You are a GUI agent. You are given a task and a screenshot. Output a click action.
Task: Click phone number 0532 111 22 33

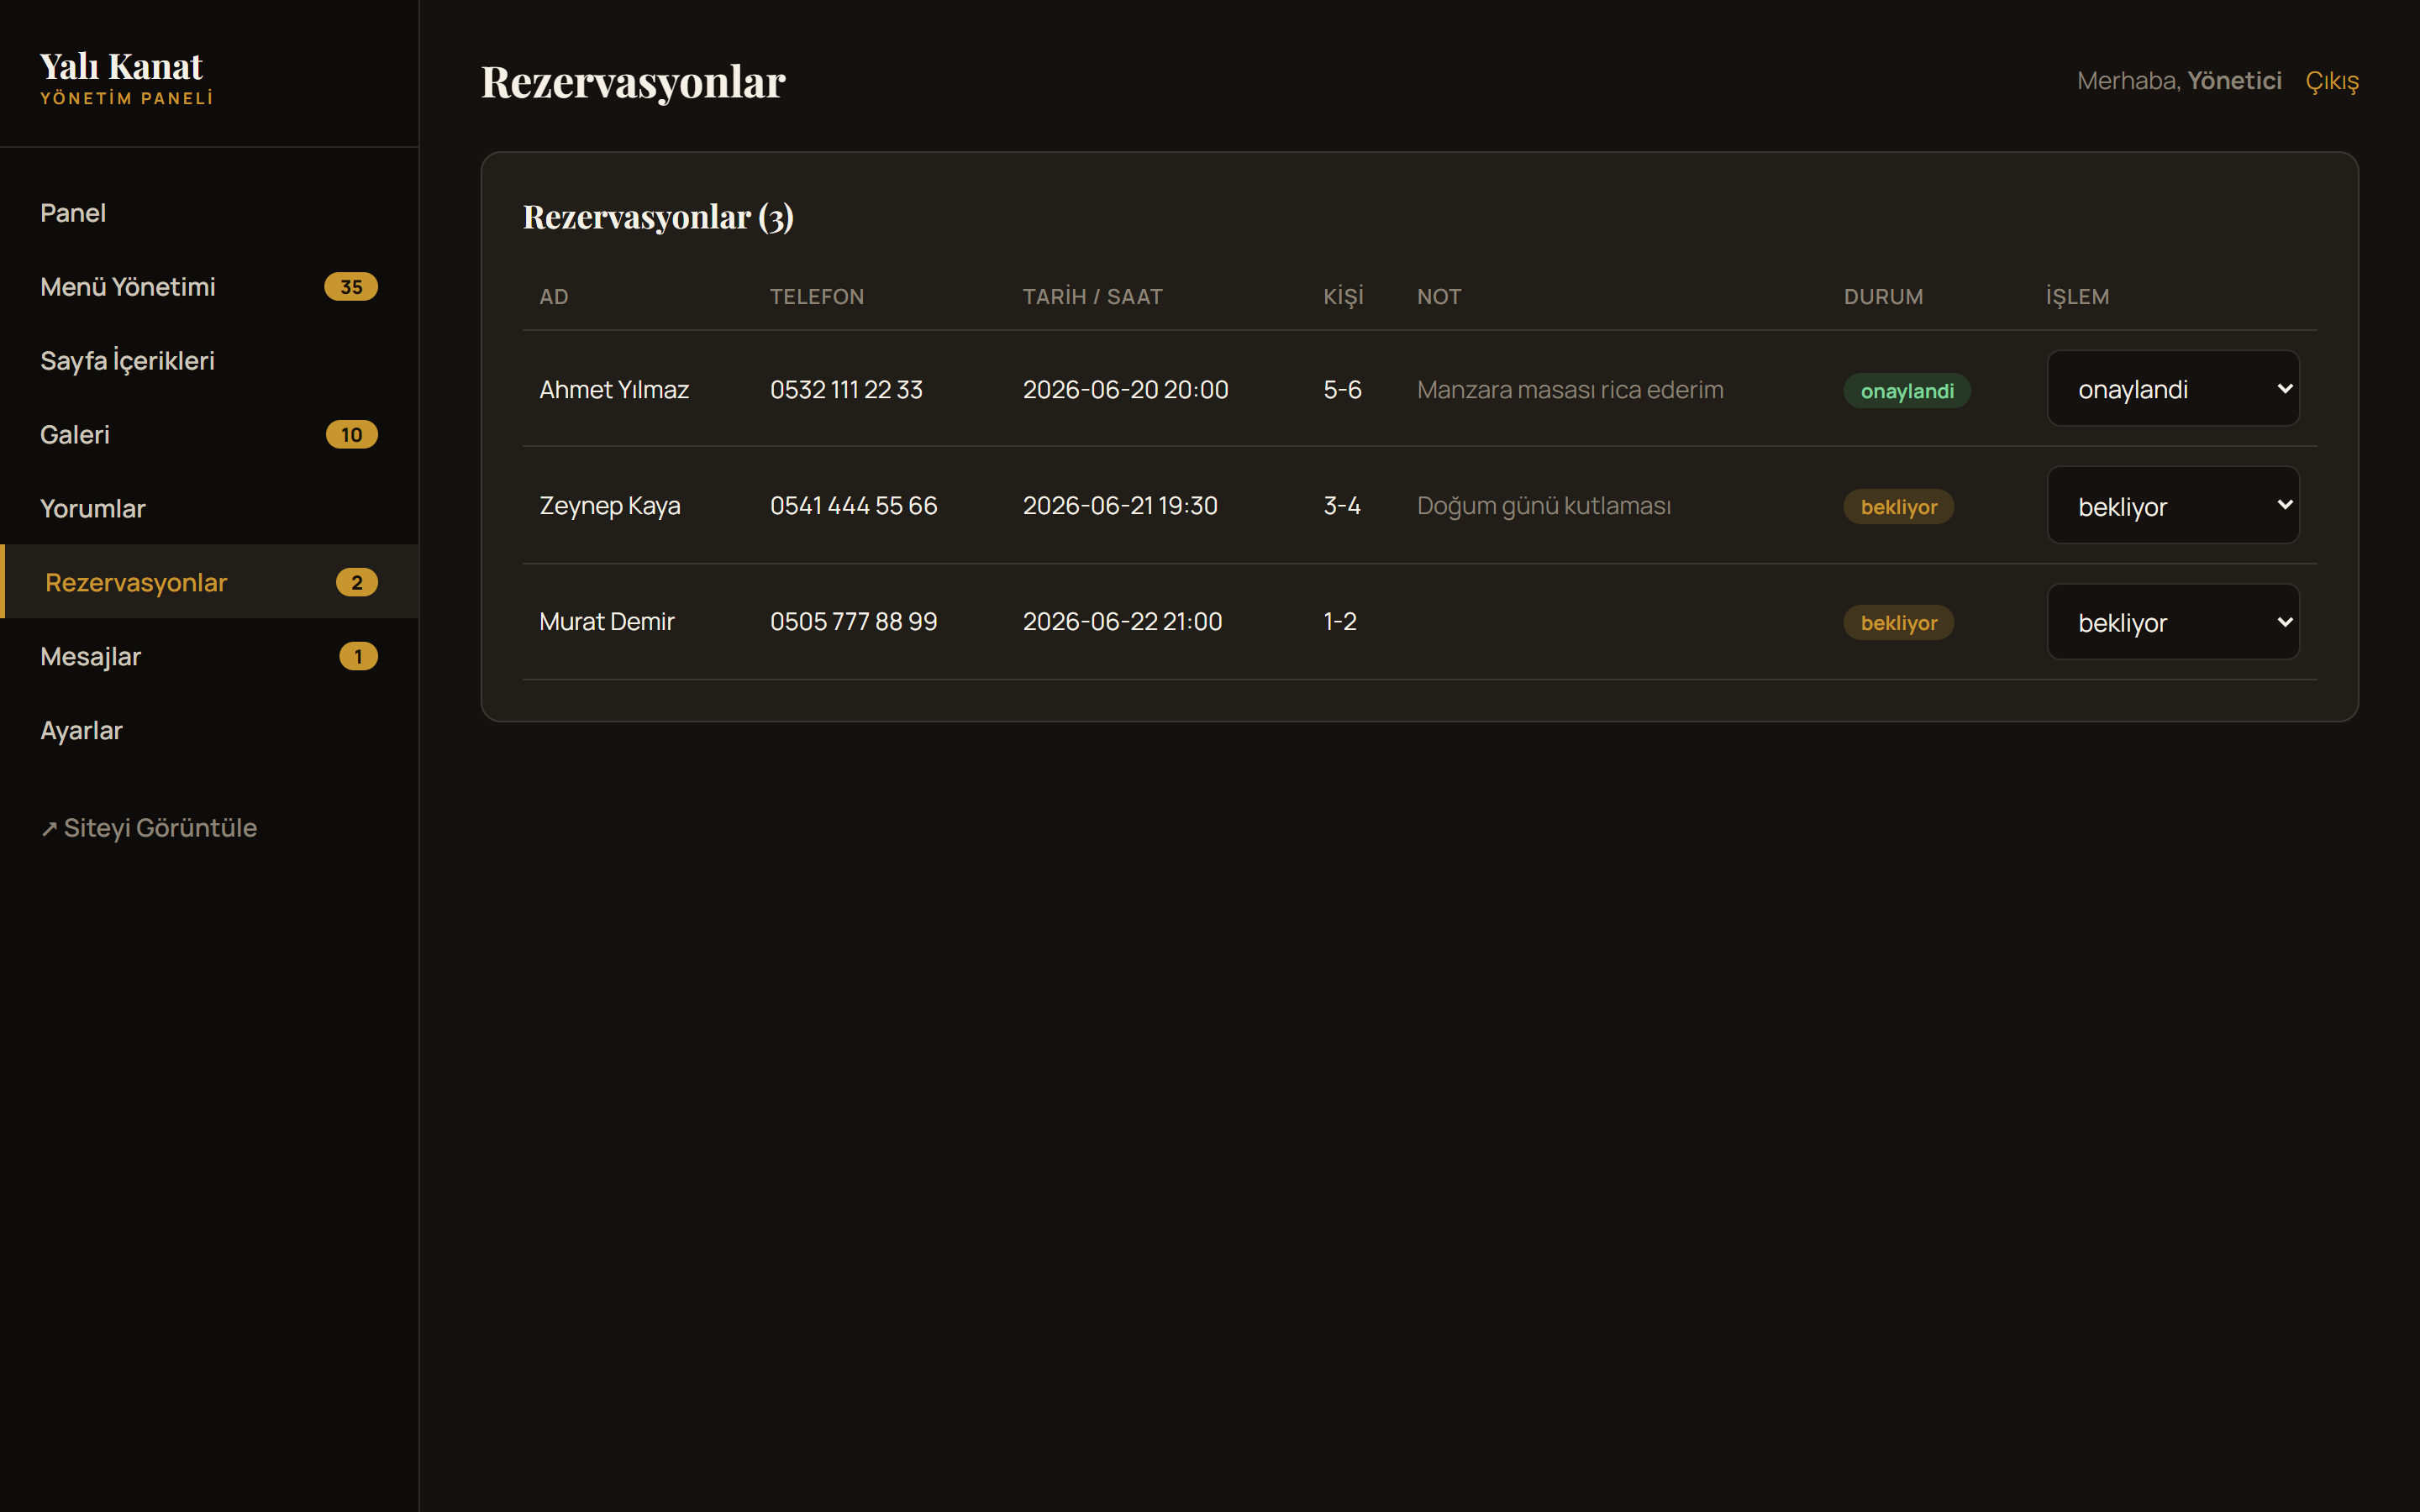click(x=846, y=390)
